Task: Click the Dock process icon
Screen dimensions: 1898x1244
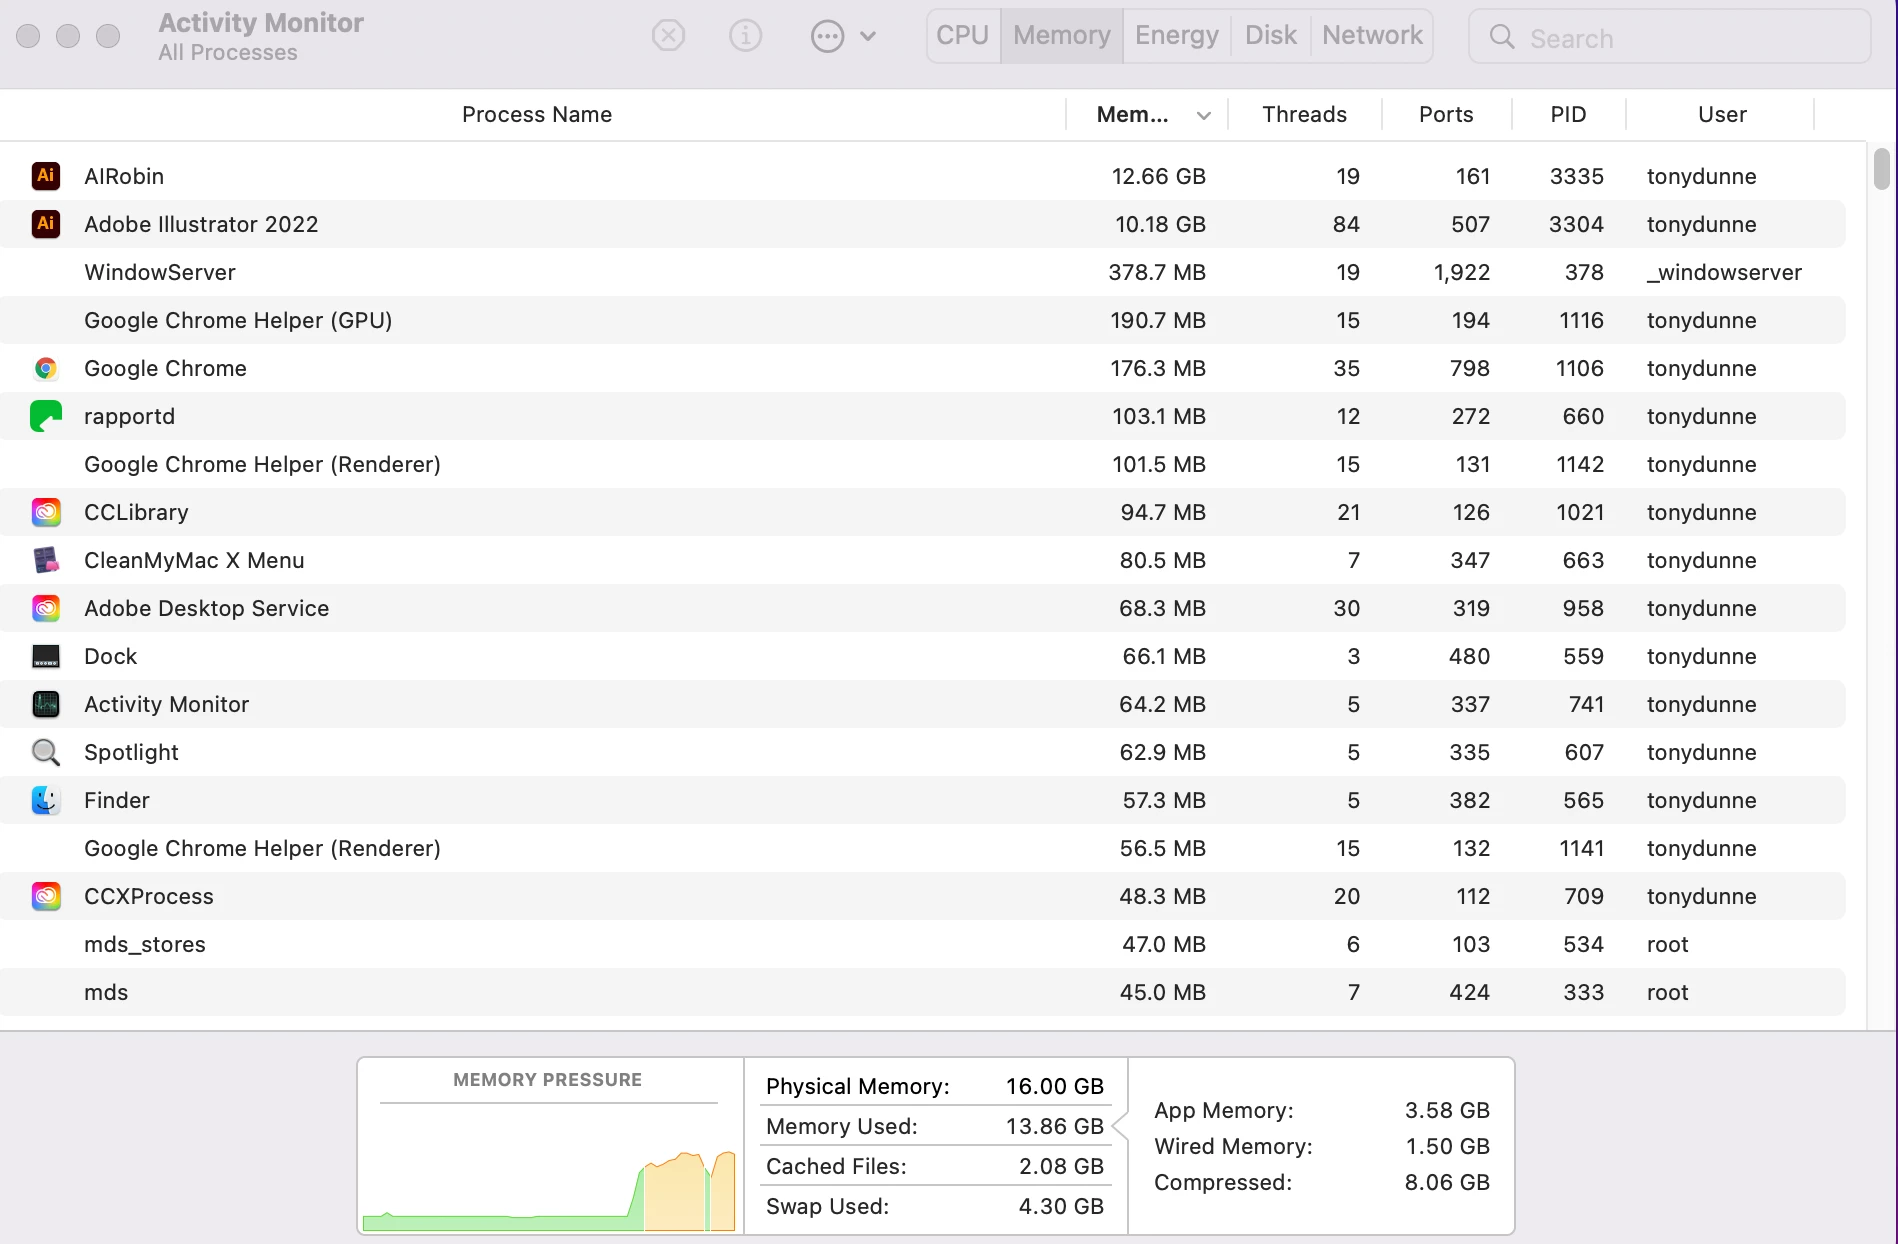Action: (x=46, y=656)
